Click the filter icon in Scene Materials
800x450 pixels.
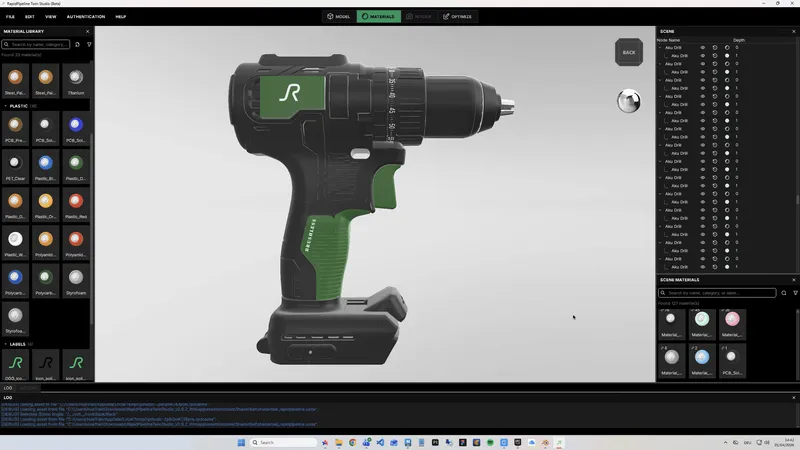tap(795, 293)
